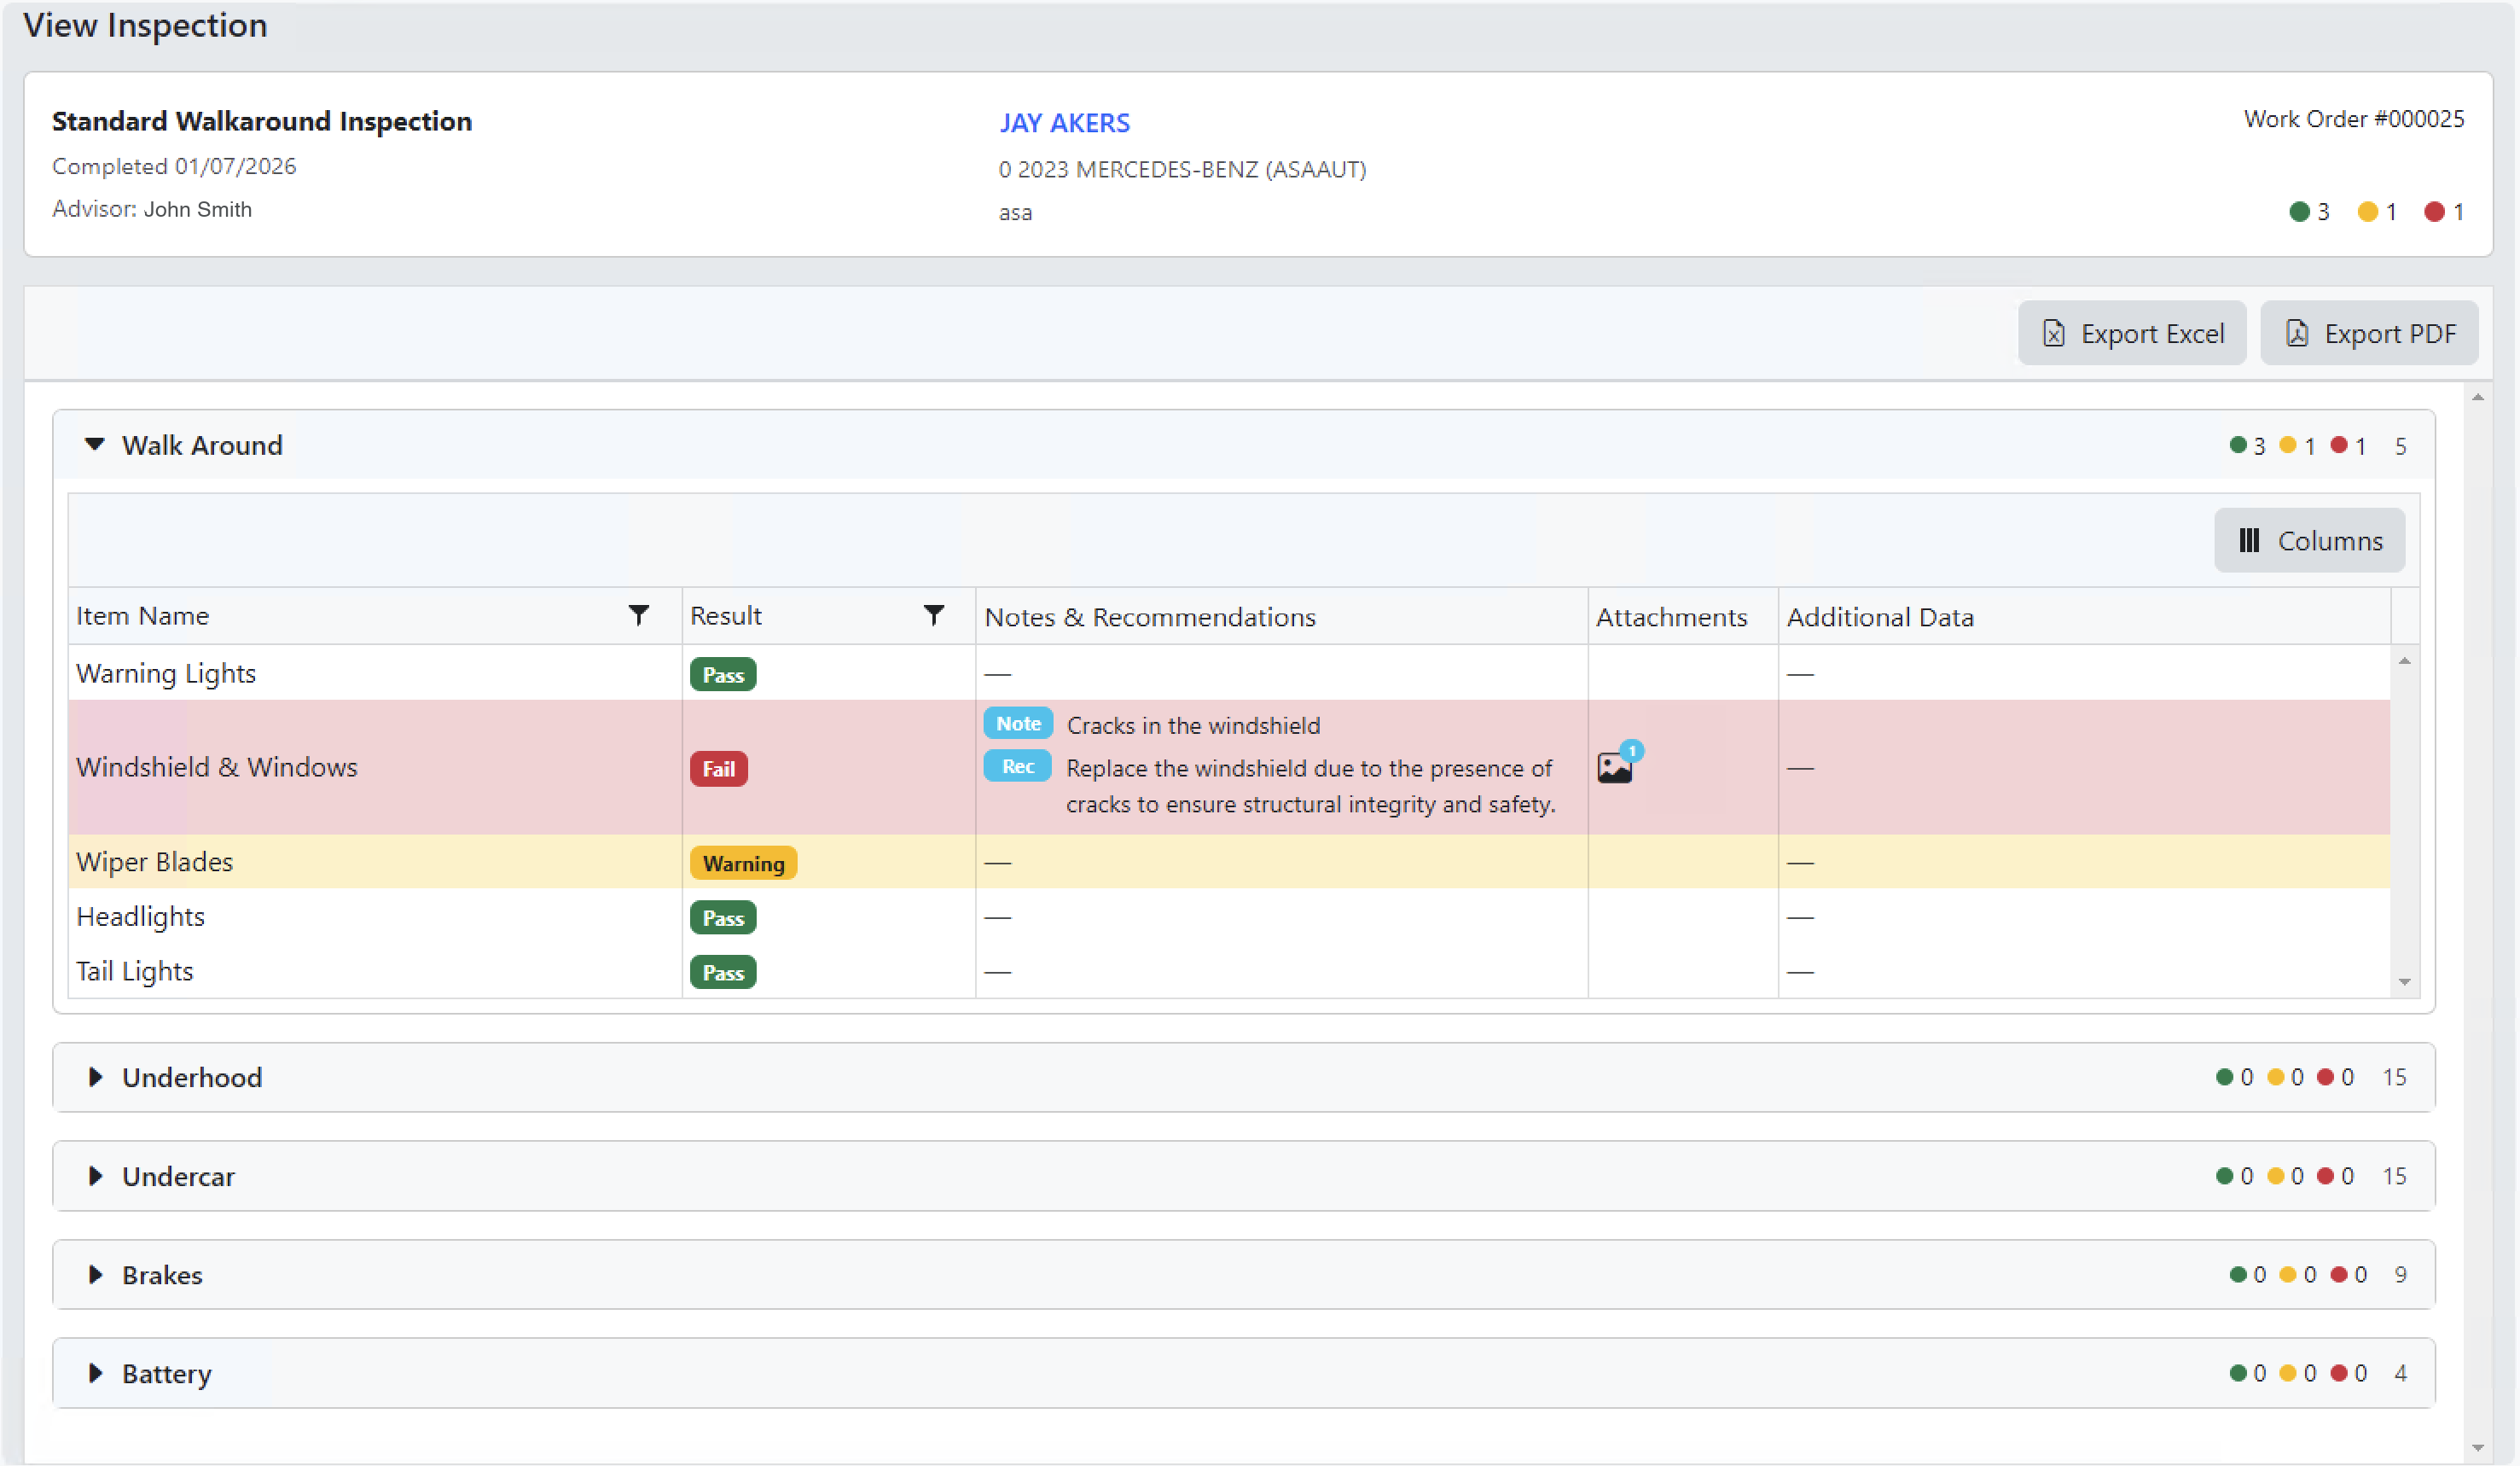Expand the Battery section
Viewport: 2520px width, 1466px height.
pos(95,1374)
